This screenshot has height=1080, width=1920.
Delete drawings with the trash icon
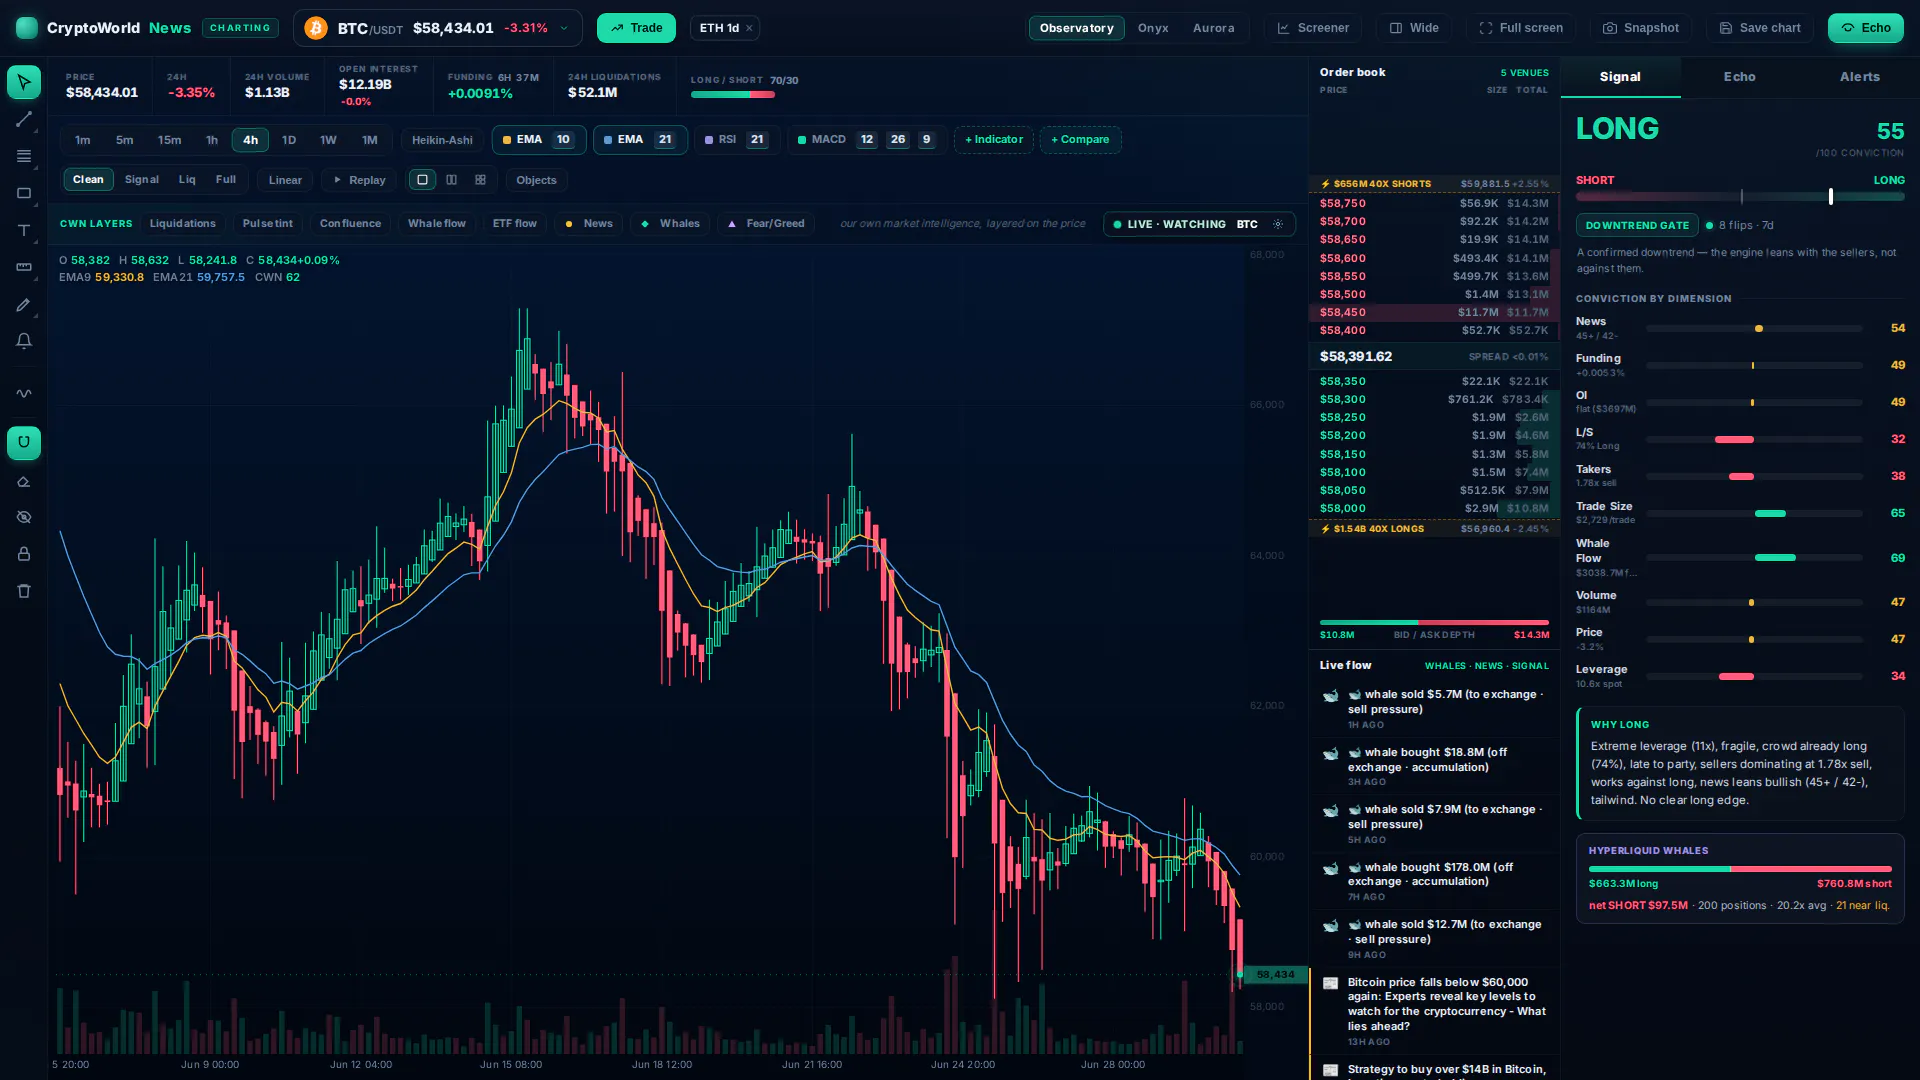tap(24, 592)
